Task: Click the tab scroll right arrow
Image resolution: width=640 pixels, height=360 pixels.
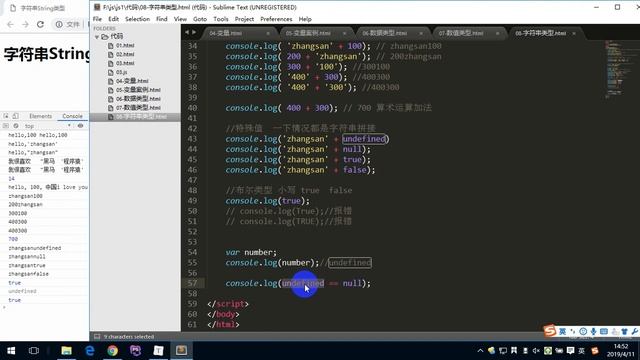Action: pos(194,32)
